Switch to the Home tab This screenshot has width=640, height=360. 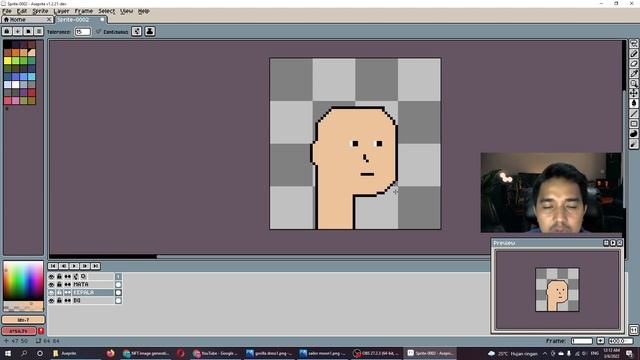click(x=27, y=19)
